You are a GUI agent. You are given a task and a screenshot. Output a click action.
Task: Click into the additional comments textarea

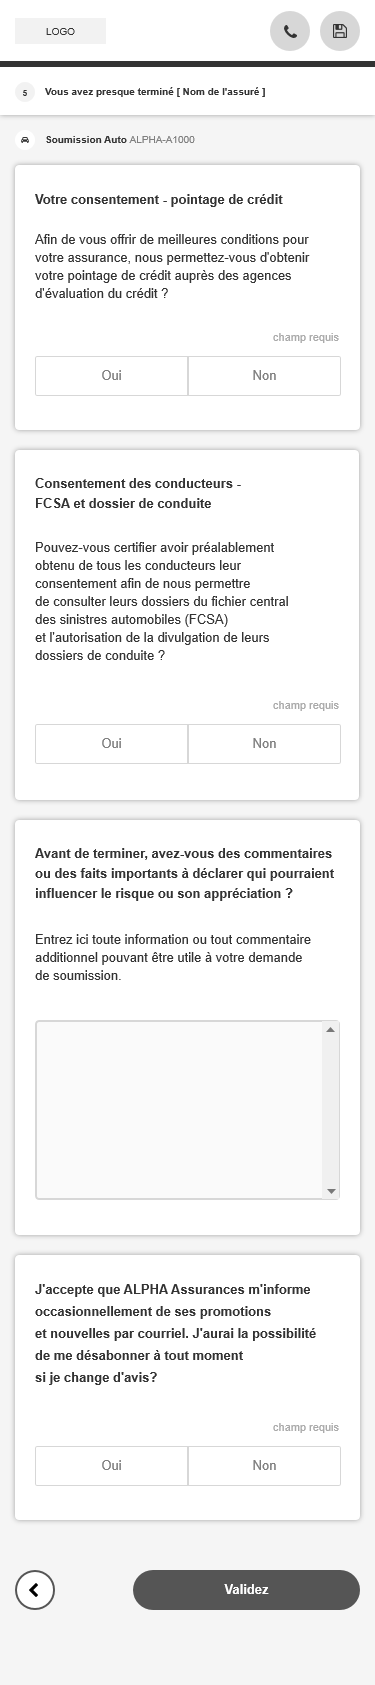click(x=179, y=1110)
